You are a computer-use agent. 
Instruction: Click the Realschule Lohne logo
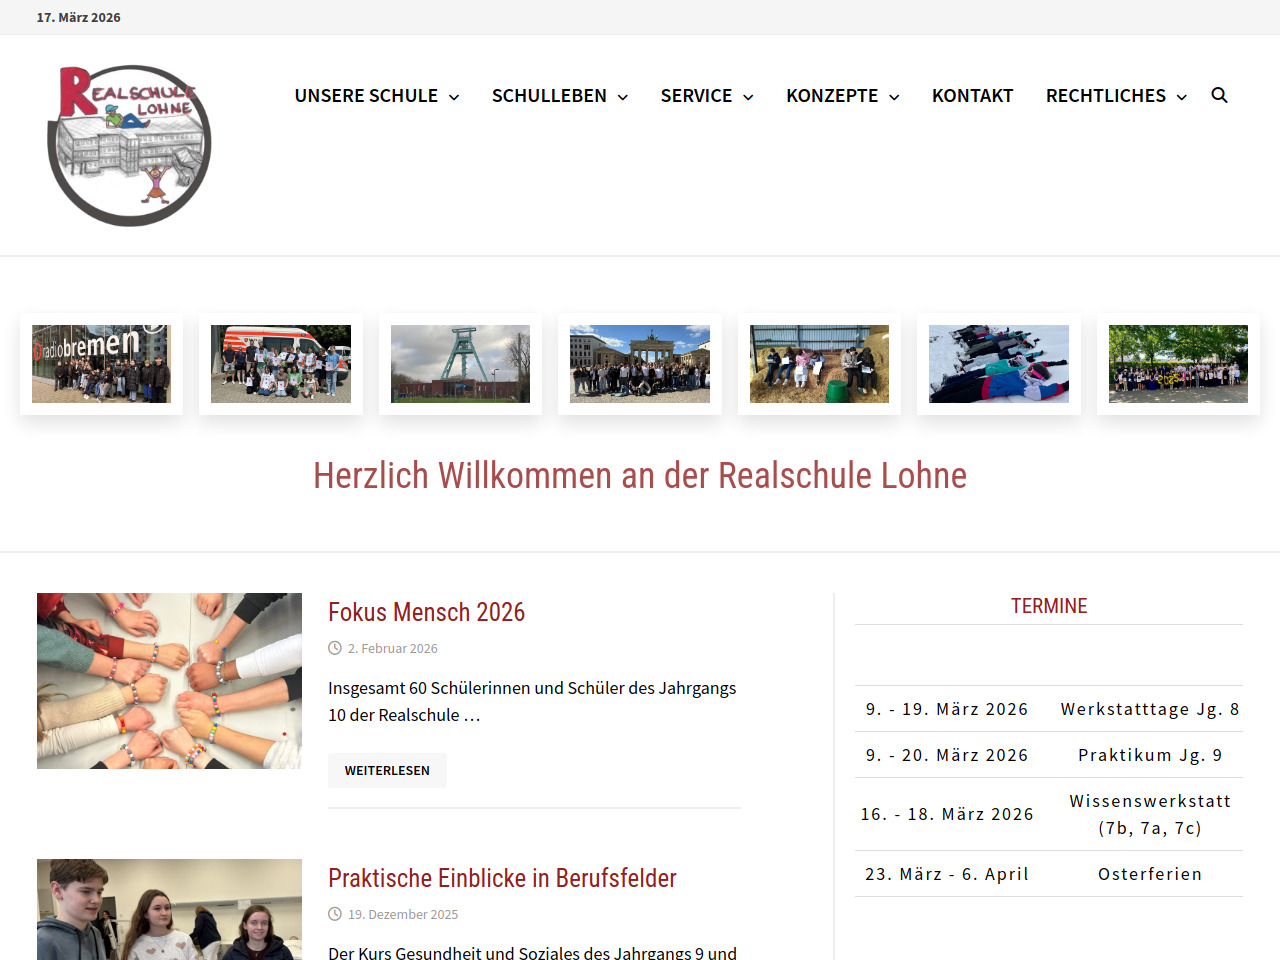[129, 145]
